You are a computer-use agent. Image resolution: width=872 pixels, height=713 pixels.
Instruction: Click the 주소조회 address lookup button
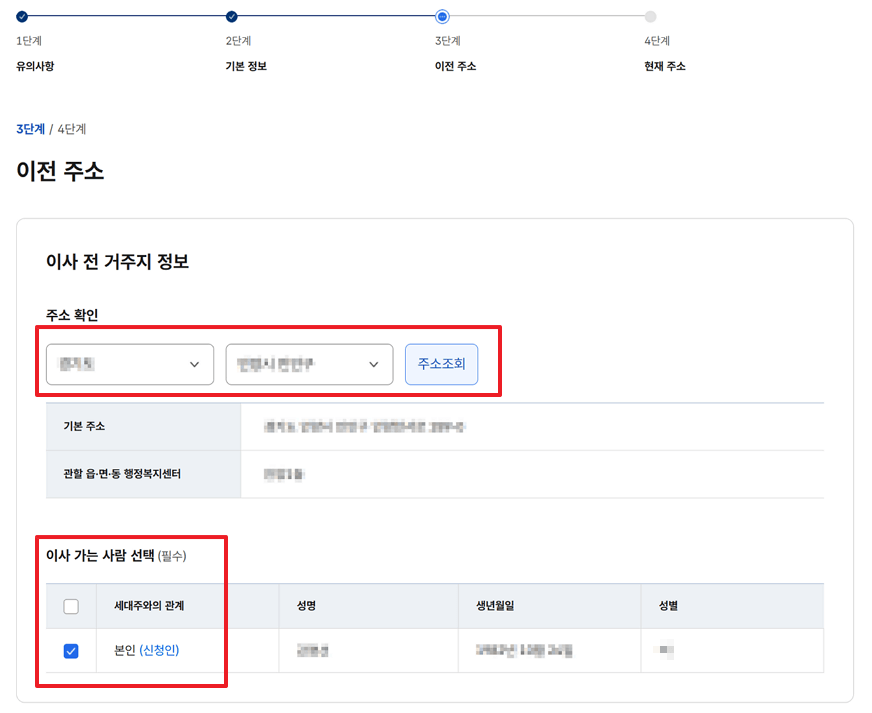[x=441, y=364]
